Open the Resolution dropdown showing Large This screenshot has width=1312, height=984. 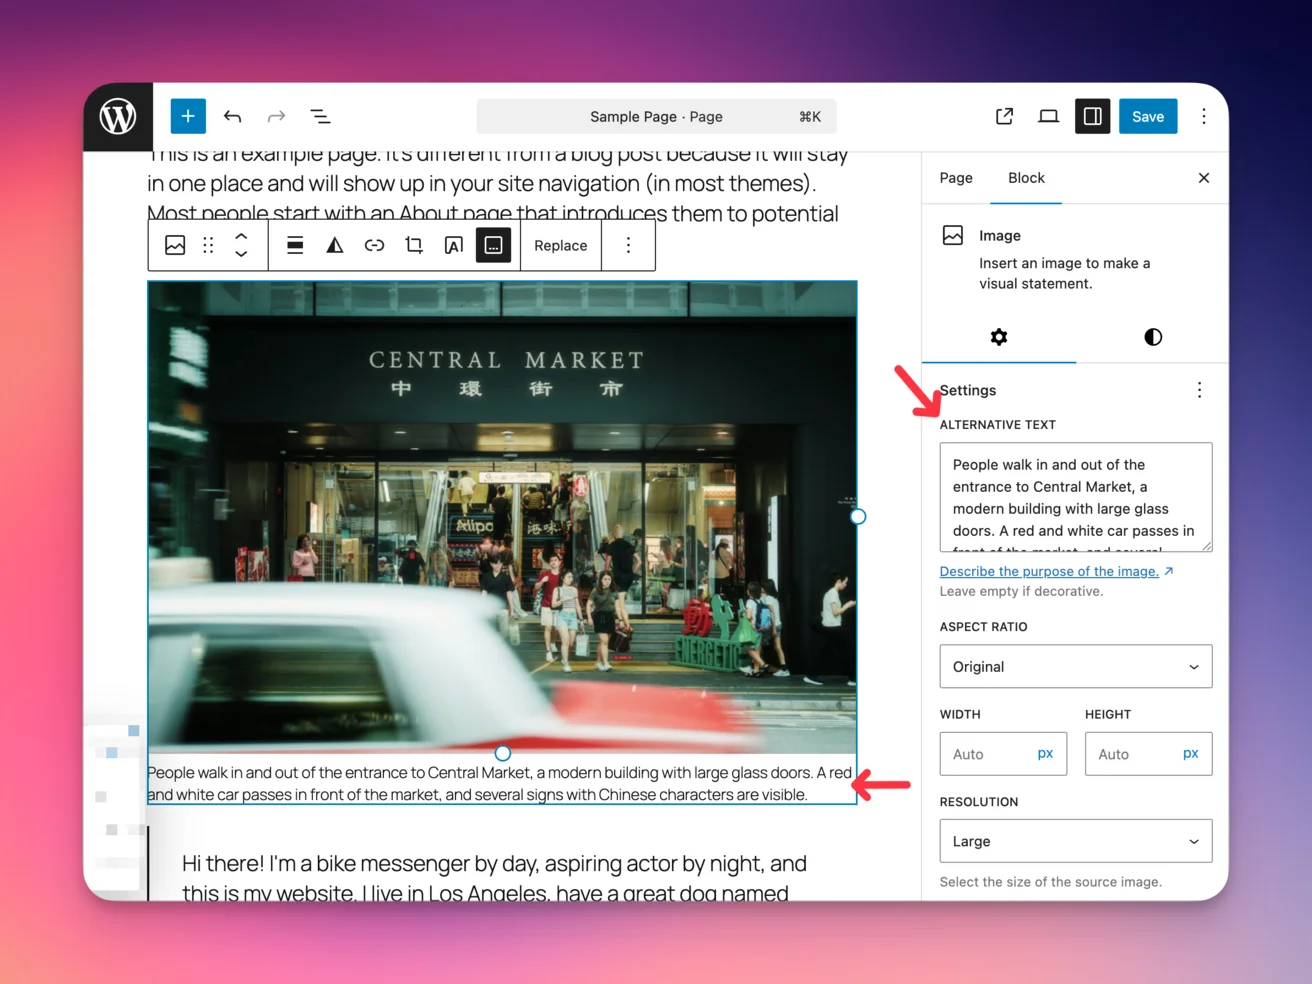coord(1075,841)
